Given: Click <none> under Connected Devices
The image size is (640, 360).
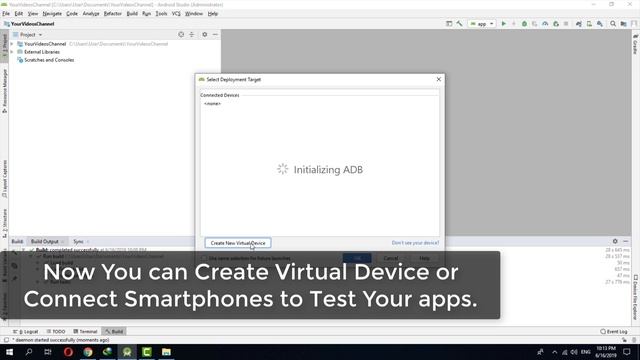Looking at the screenshot, I should point(212,104).
